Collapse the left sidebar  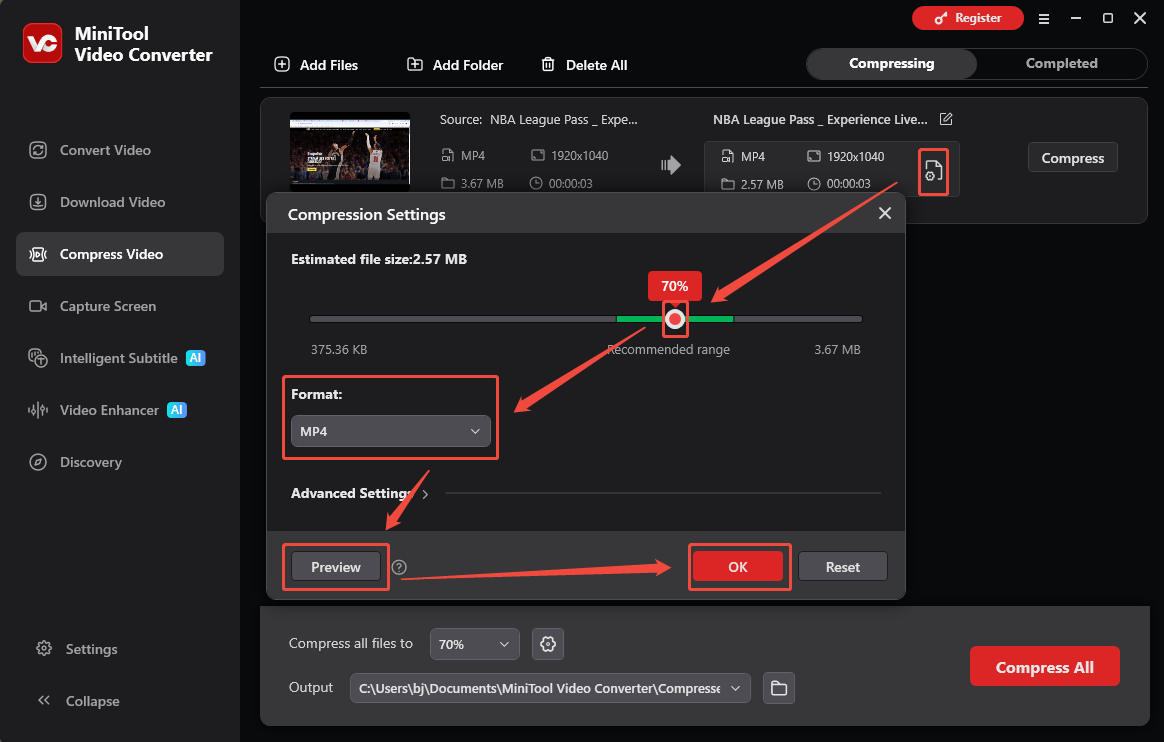[78, 700]
